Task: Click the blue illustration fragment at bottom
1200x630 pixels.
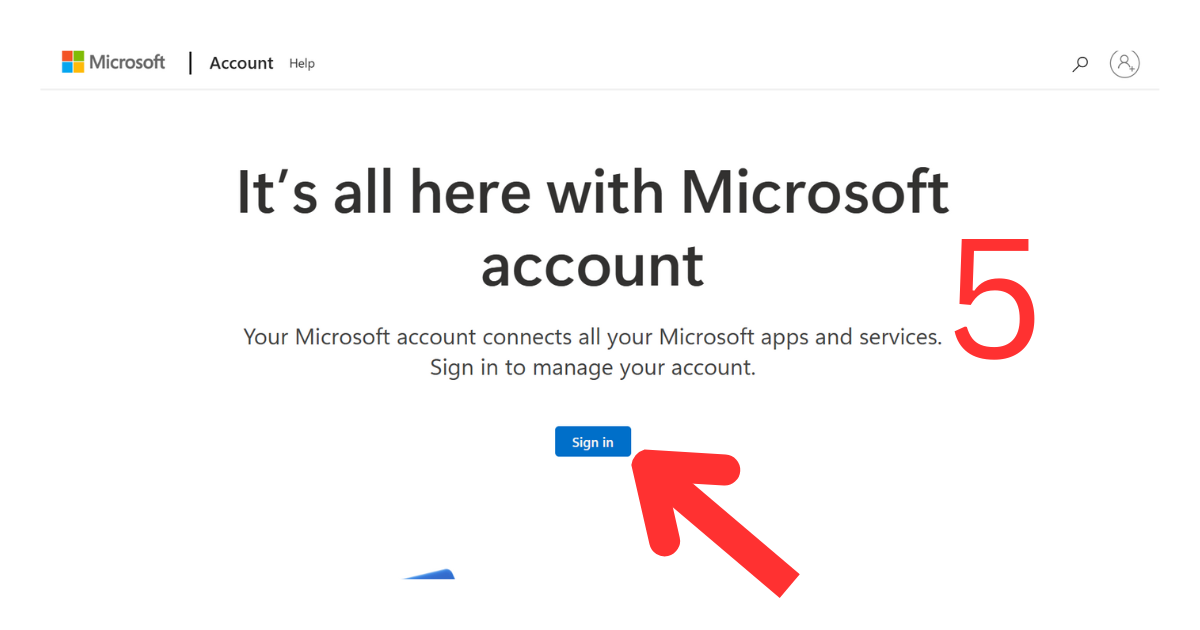Action: pyautogui.click(x=430, y=574)
